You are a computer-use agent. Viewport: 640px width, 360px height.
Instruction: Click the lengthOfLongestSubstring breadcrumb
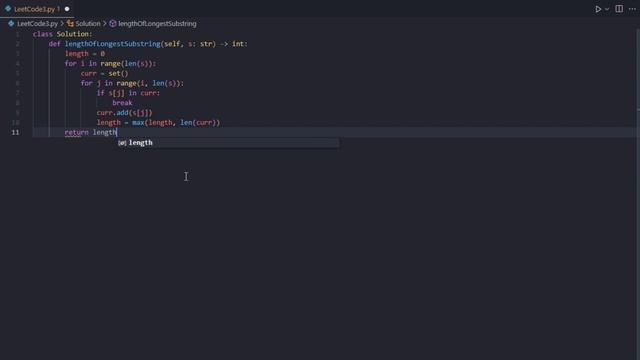157,24
